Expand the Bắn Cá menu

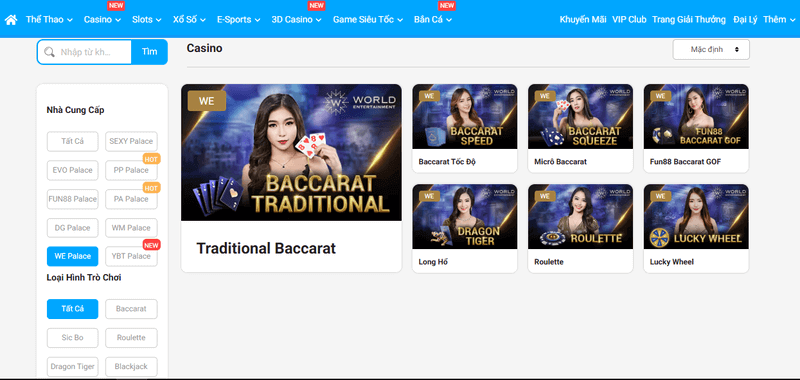tap(433, 20)
